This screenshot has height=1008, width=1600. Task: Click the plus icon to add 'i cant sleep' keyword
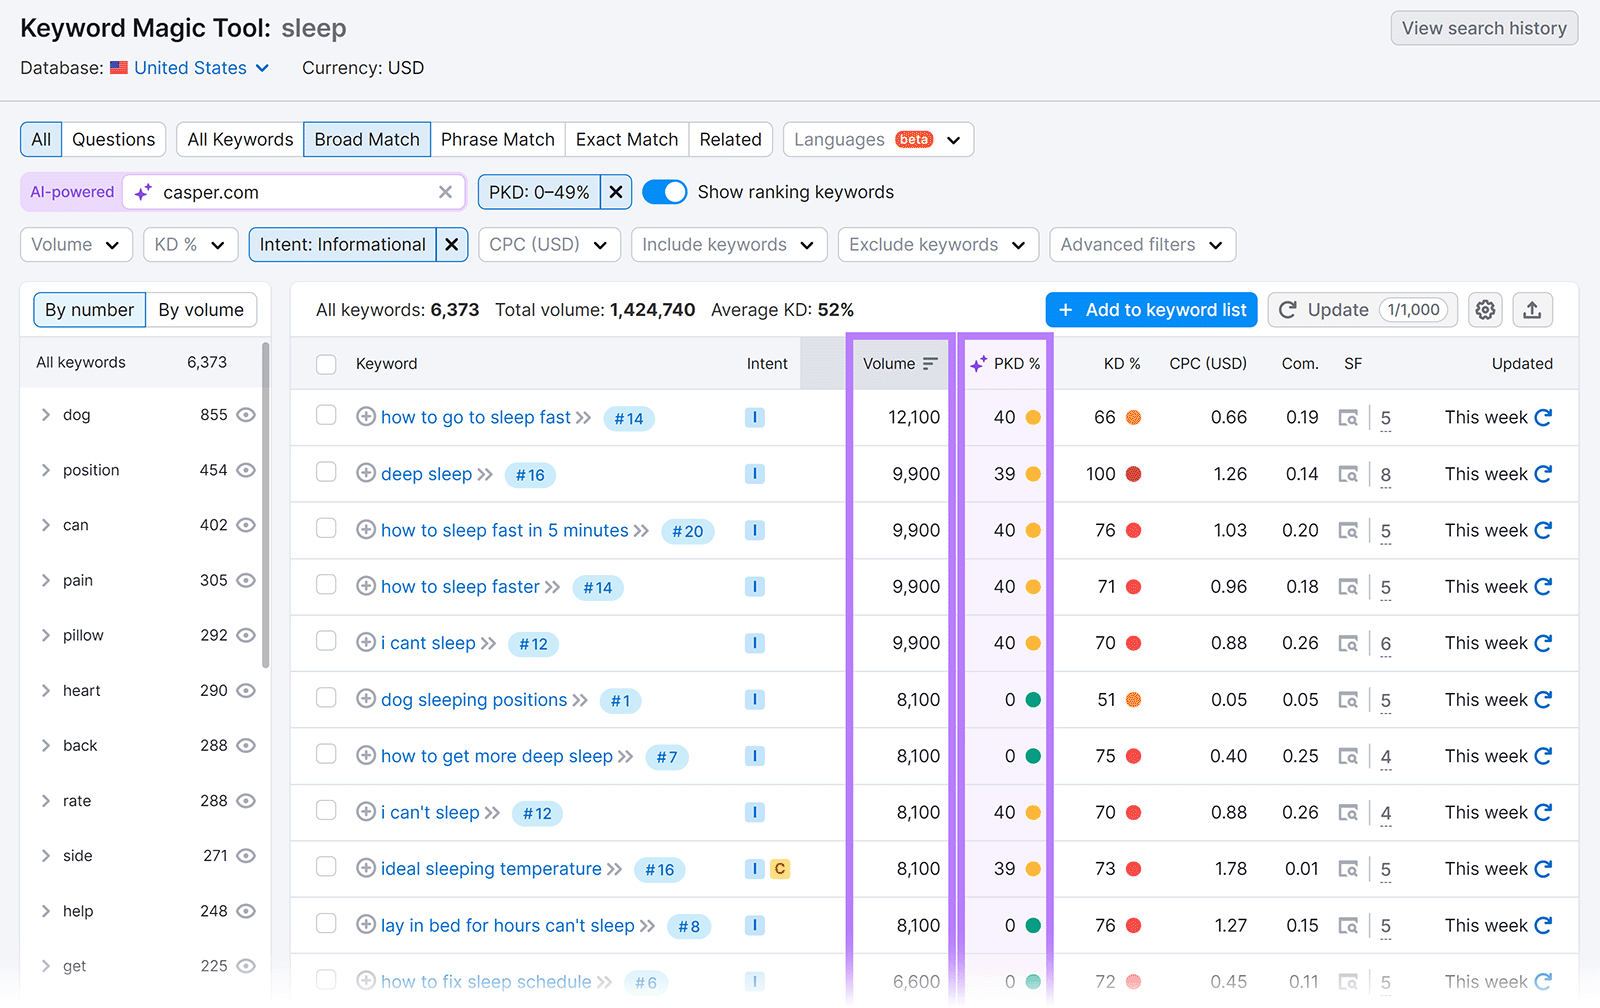(365, 643)
